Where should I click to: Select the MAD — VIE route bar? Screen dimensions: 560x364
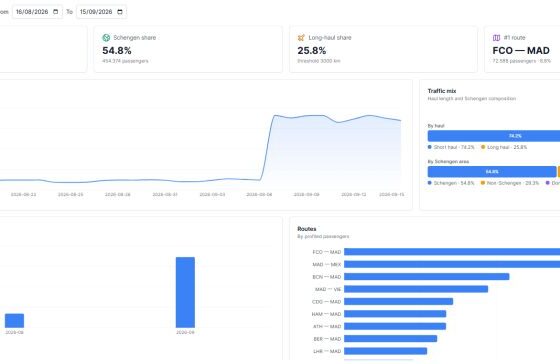pyautogui.click(x=416, y=289)
